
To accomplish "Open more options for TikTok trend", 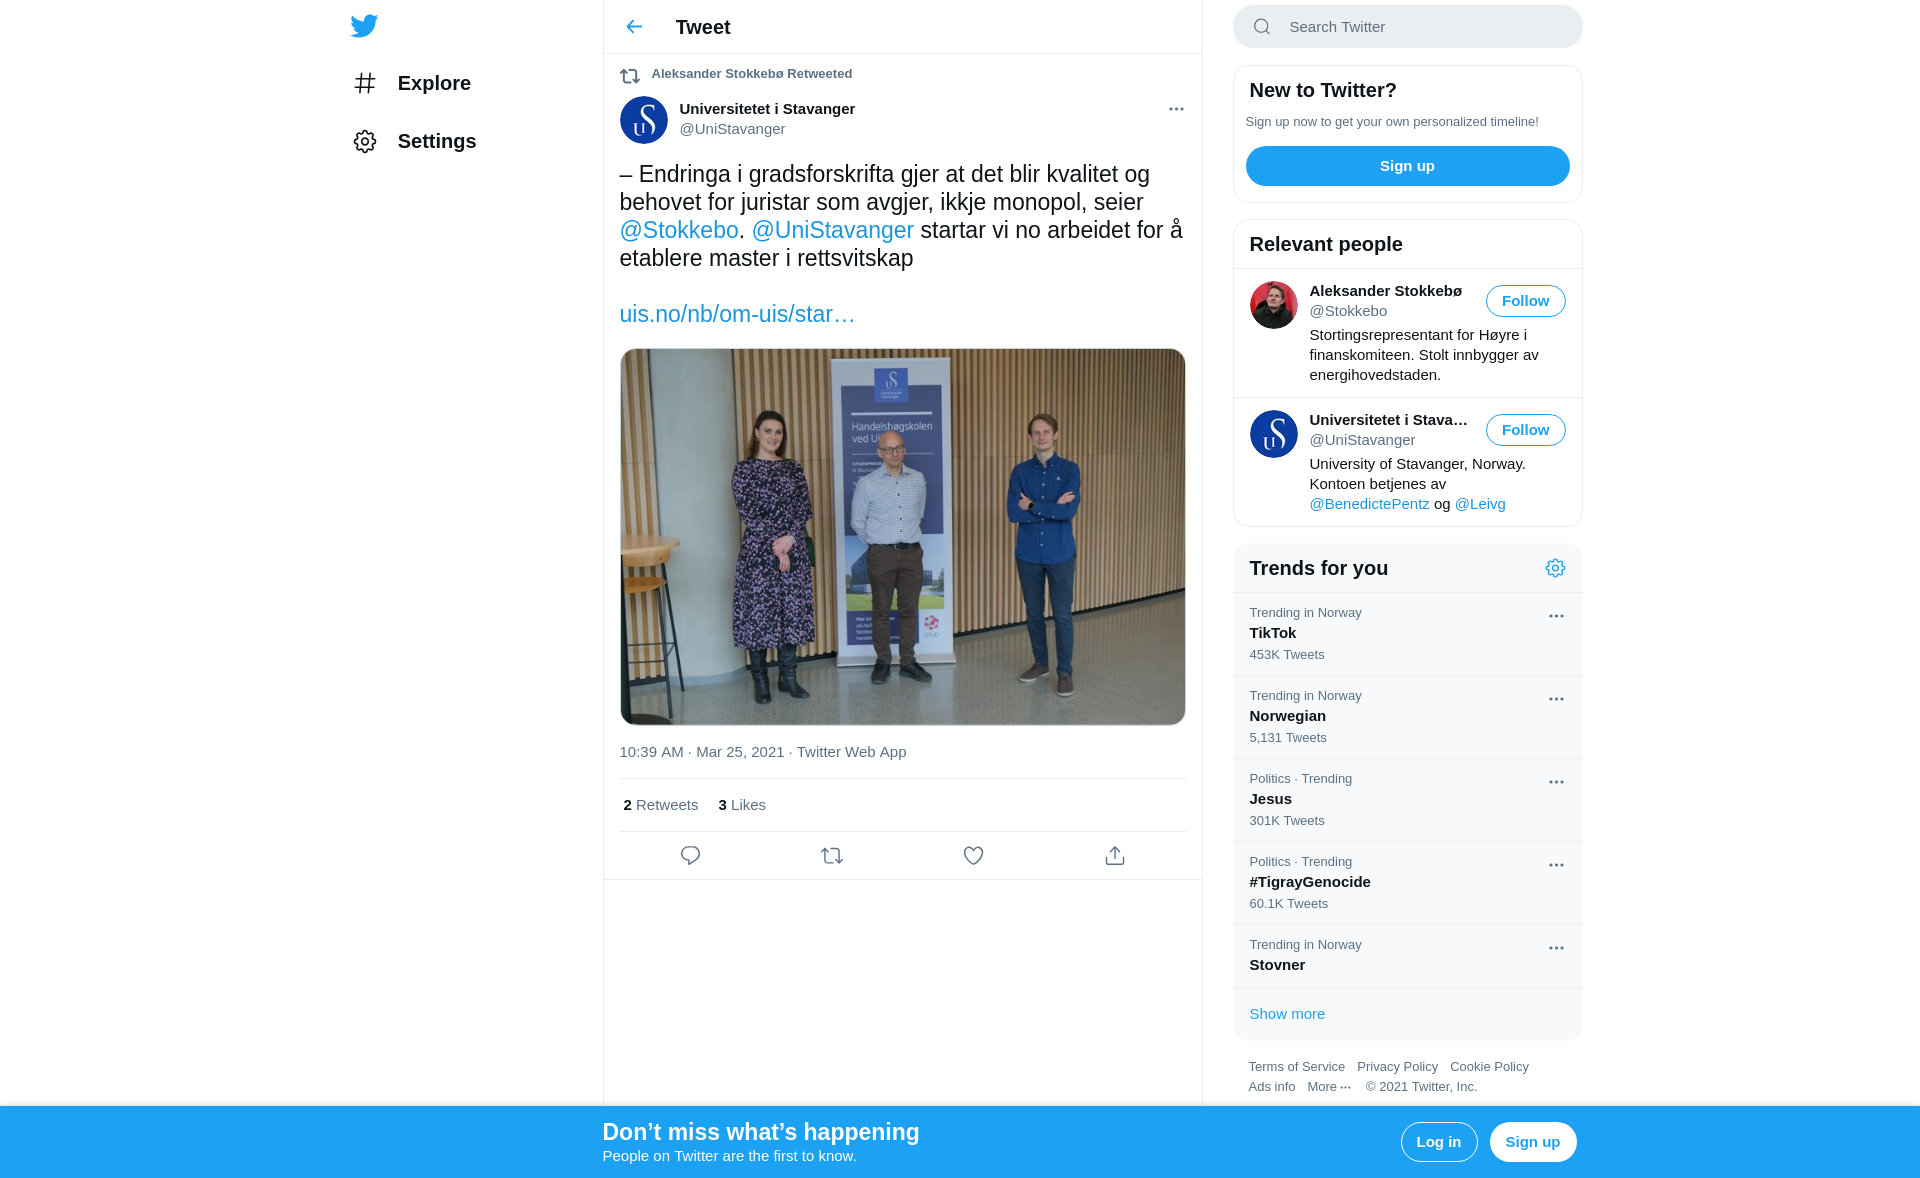I will point(1556,616).
